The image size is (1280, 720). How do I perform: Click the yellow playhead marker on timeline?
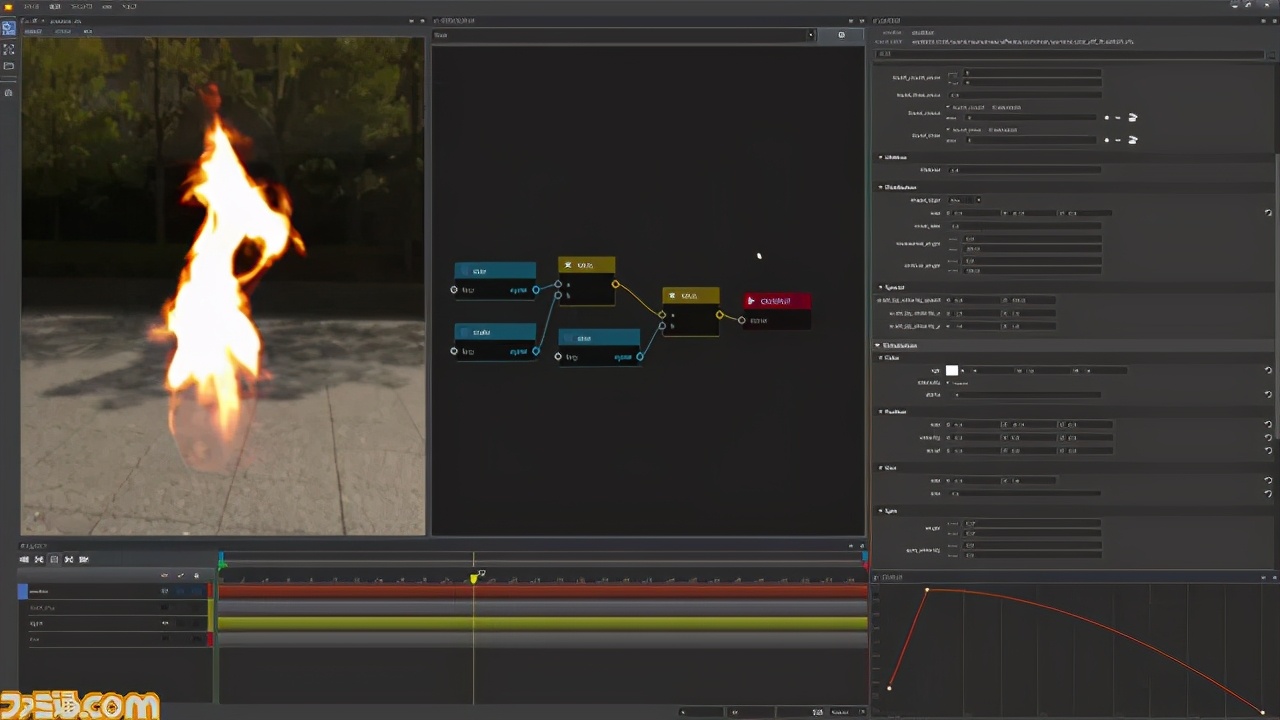[x=474, y=578]
